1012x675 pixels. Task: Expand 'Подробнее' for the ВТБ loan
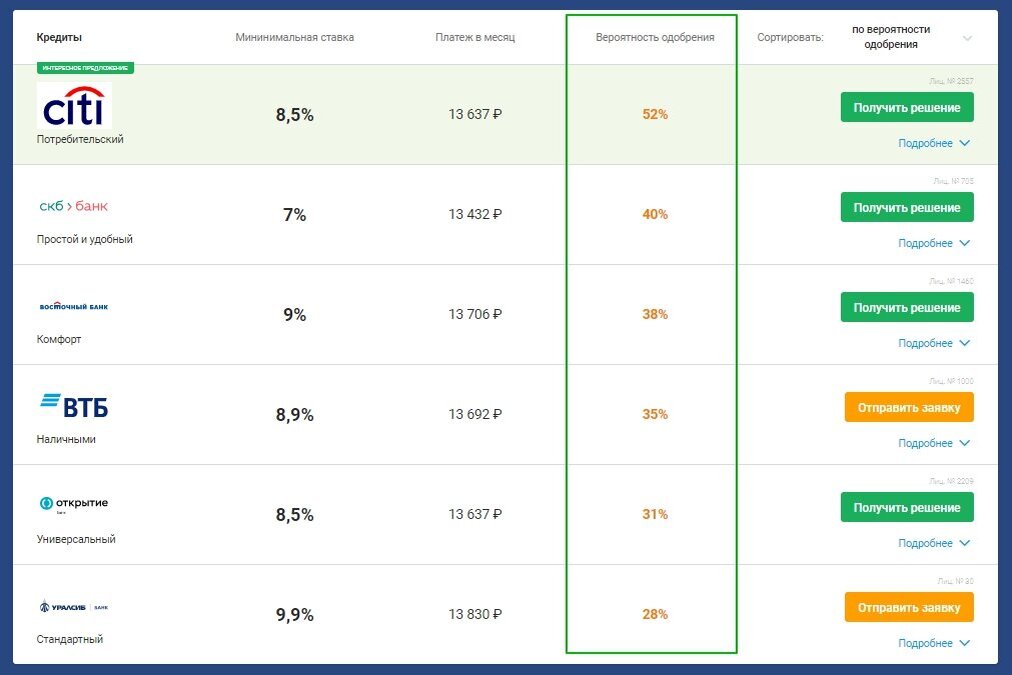934,443
